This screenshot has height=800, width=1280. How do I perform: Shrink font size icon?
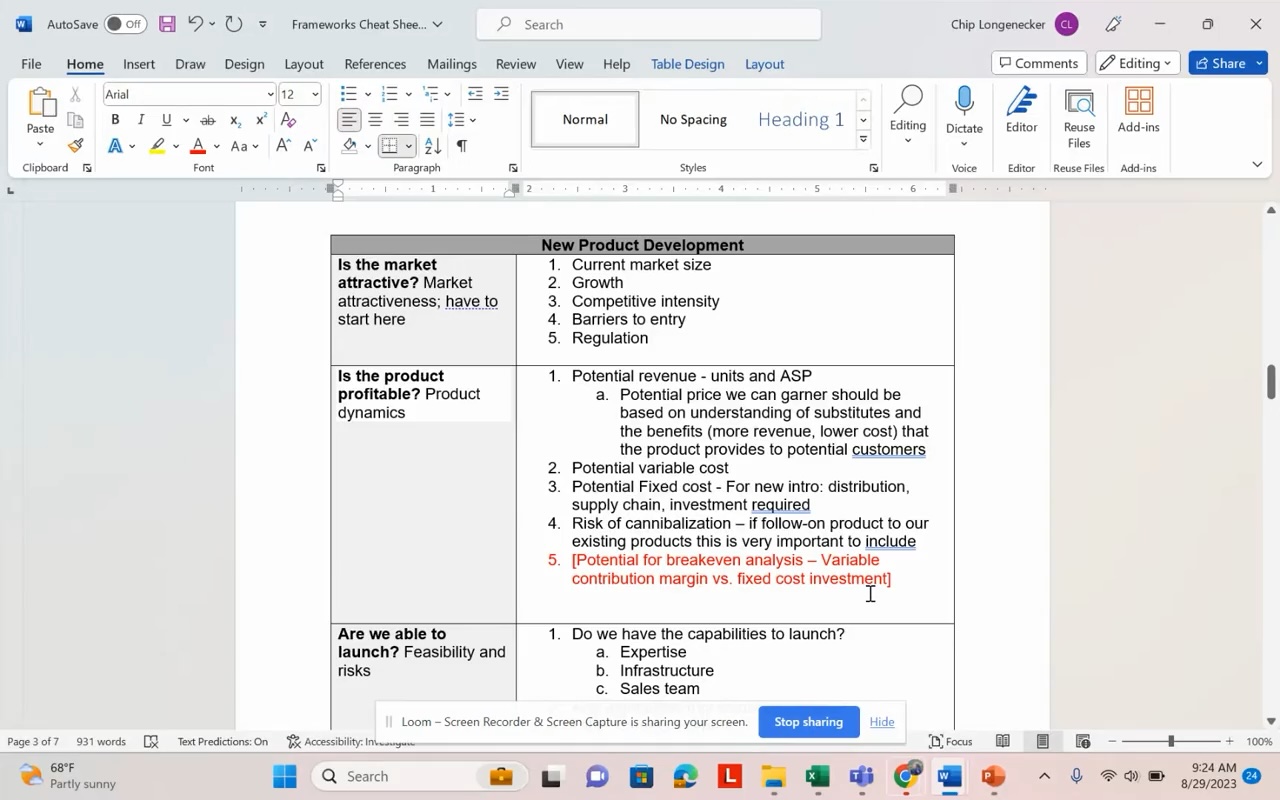pos(308,146)
